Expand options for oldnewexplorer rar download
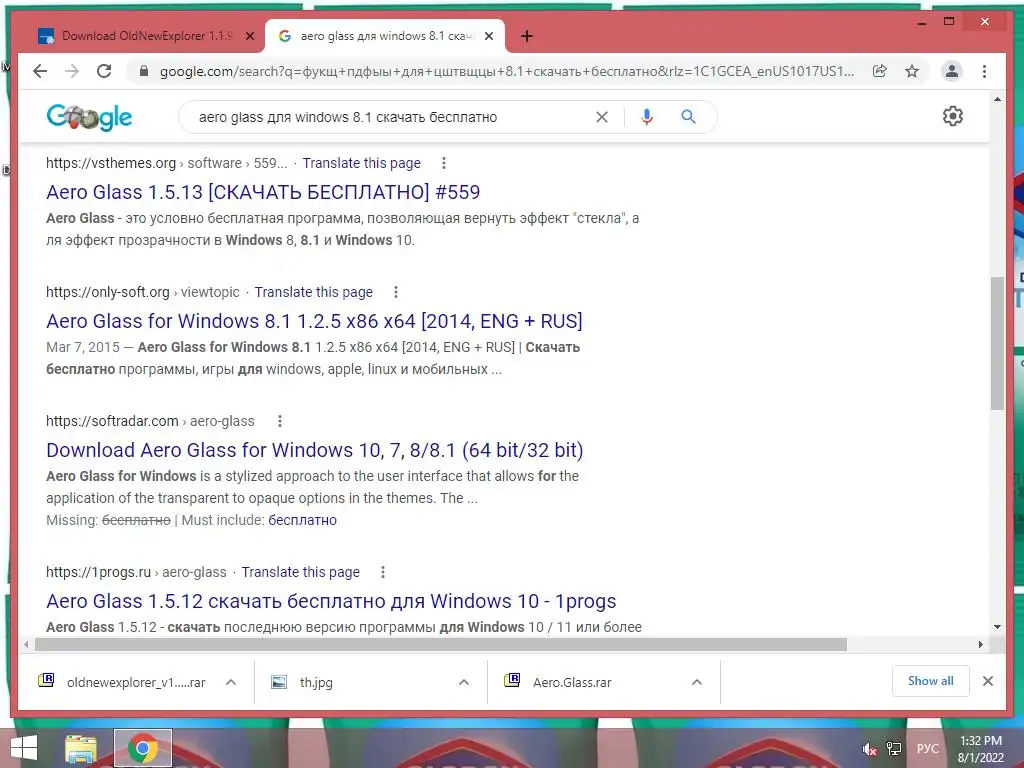Viewport: 1024px width, 768px height. pos(231,682)
